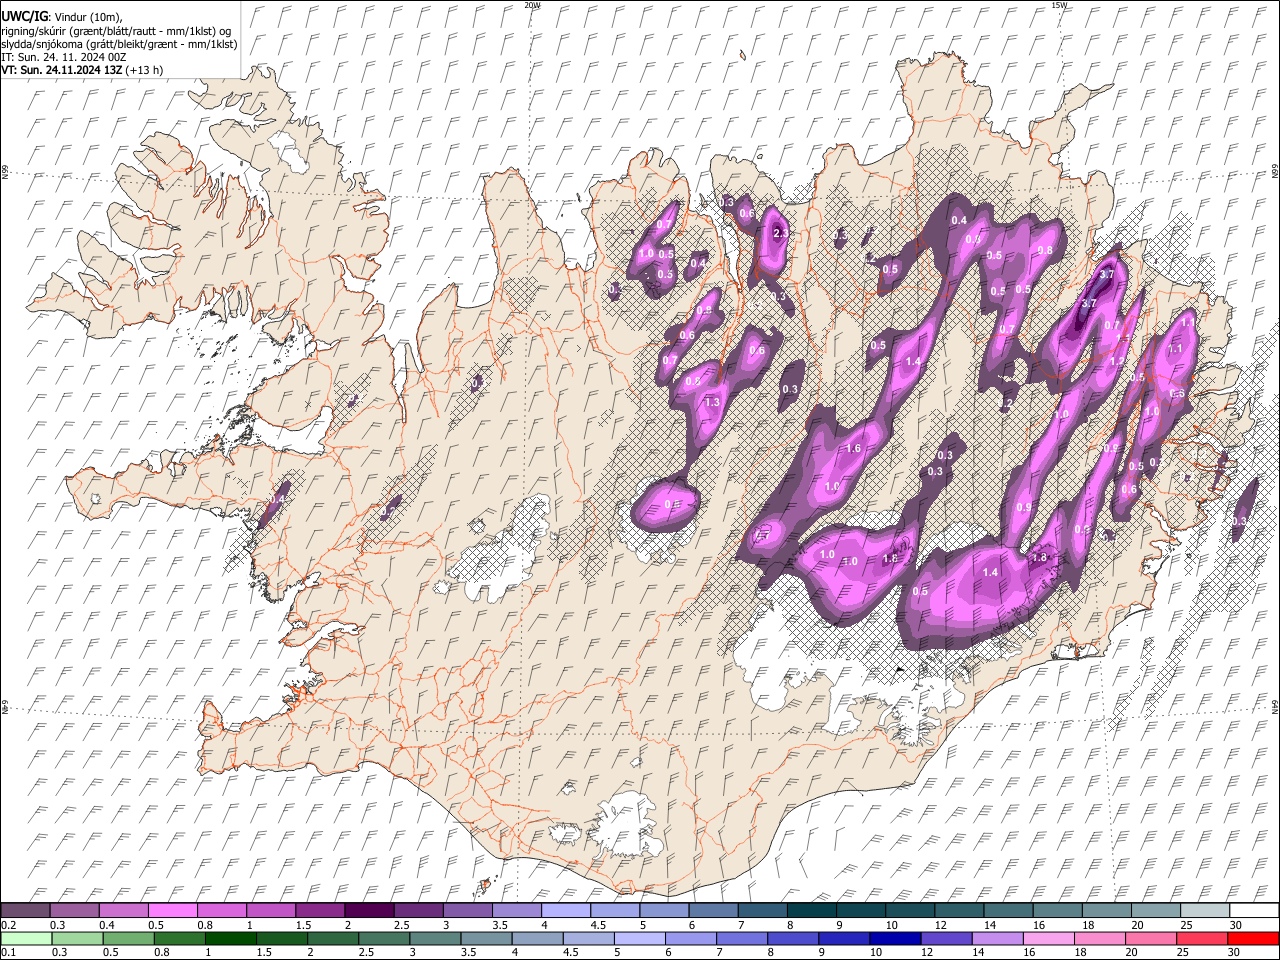The image size is (1280, 960).
Task: Select upper-scale swatch starting at 3.5
Action: [516, 910]
